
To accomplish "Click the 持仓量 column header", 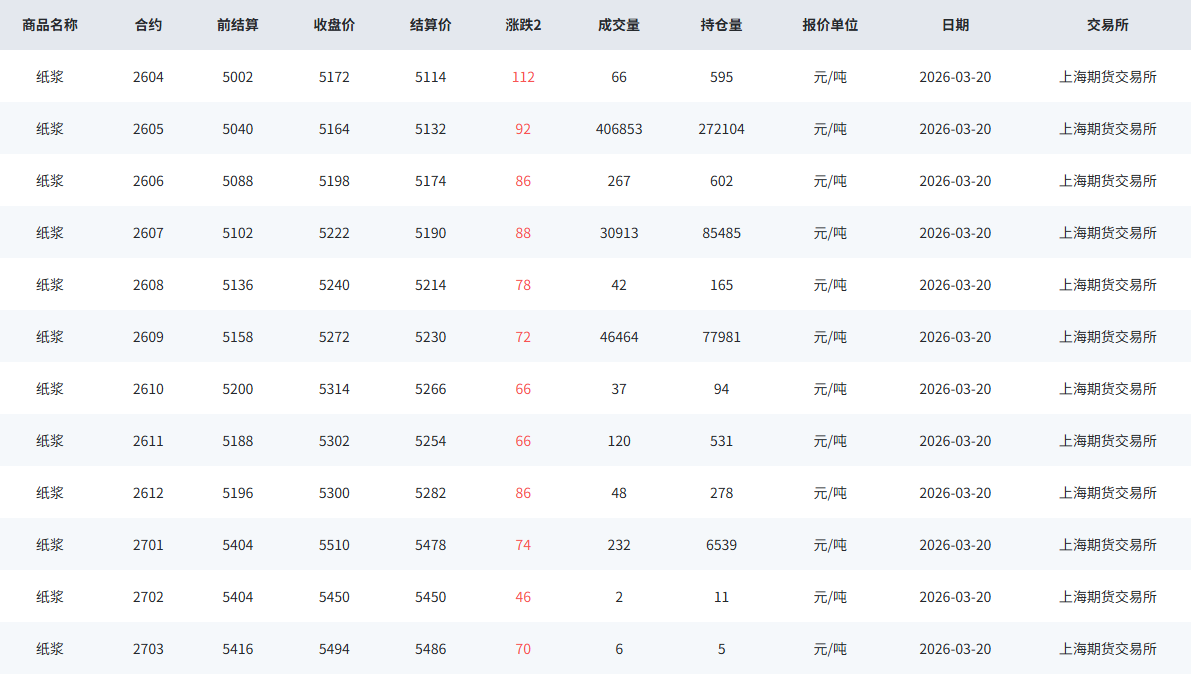I will coord(721,25).
